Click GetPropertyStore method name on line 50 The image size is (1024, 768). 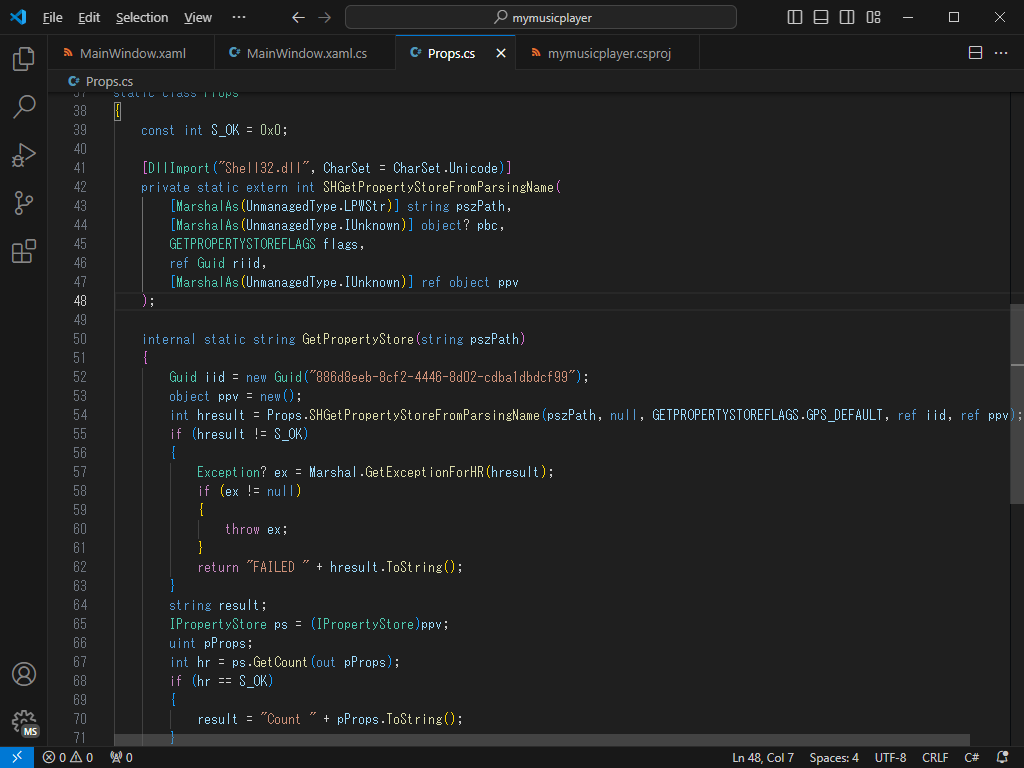[x=358, y=340]
